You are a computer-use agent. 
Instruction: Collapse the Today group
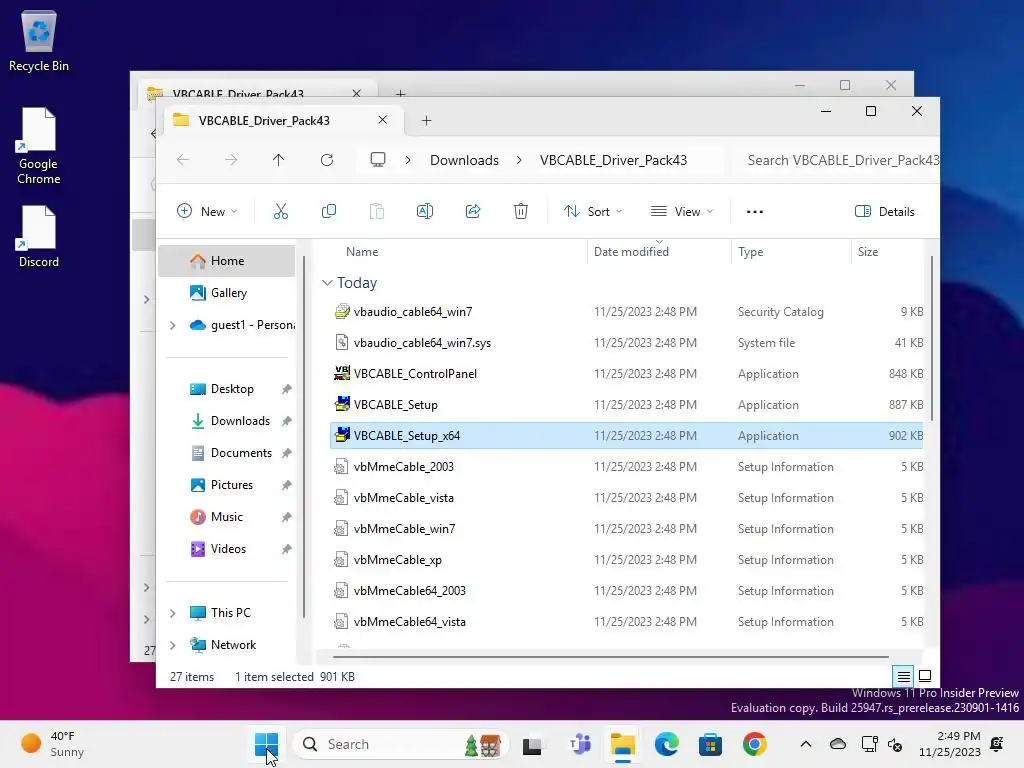click(x=327, y=283)
